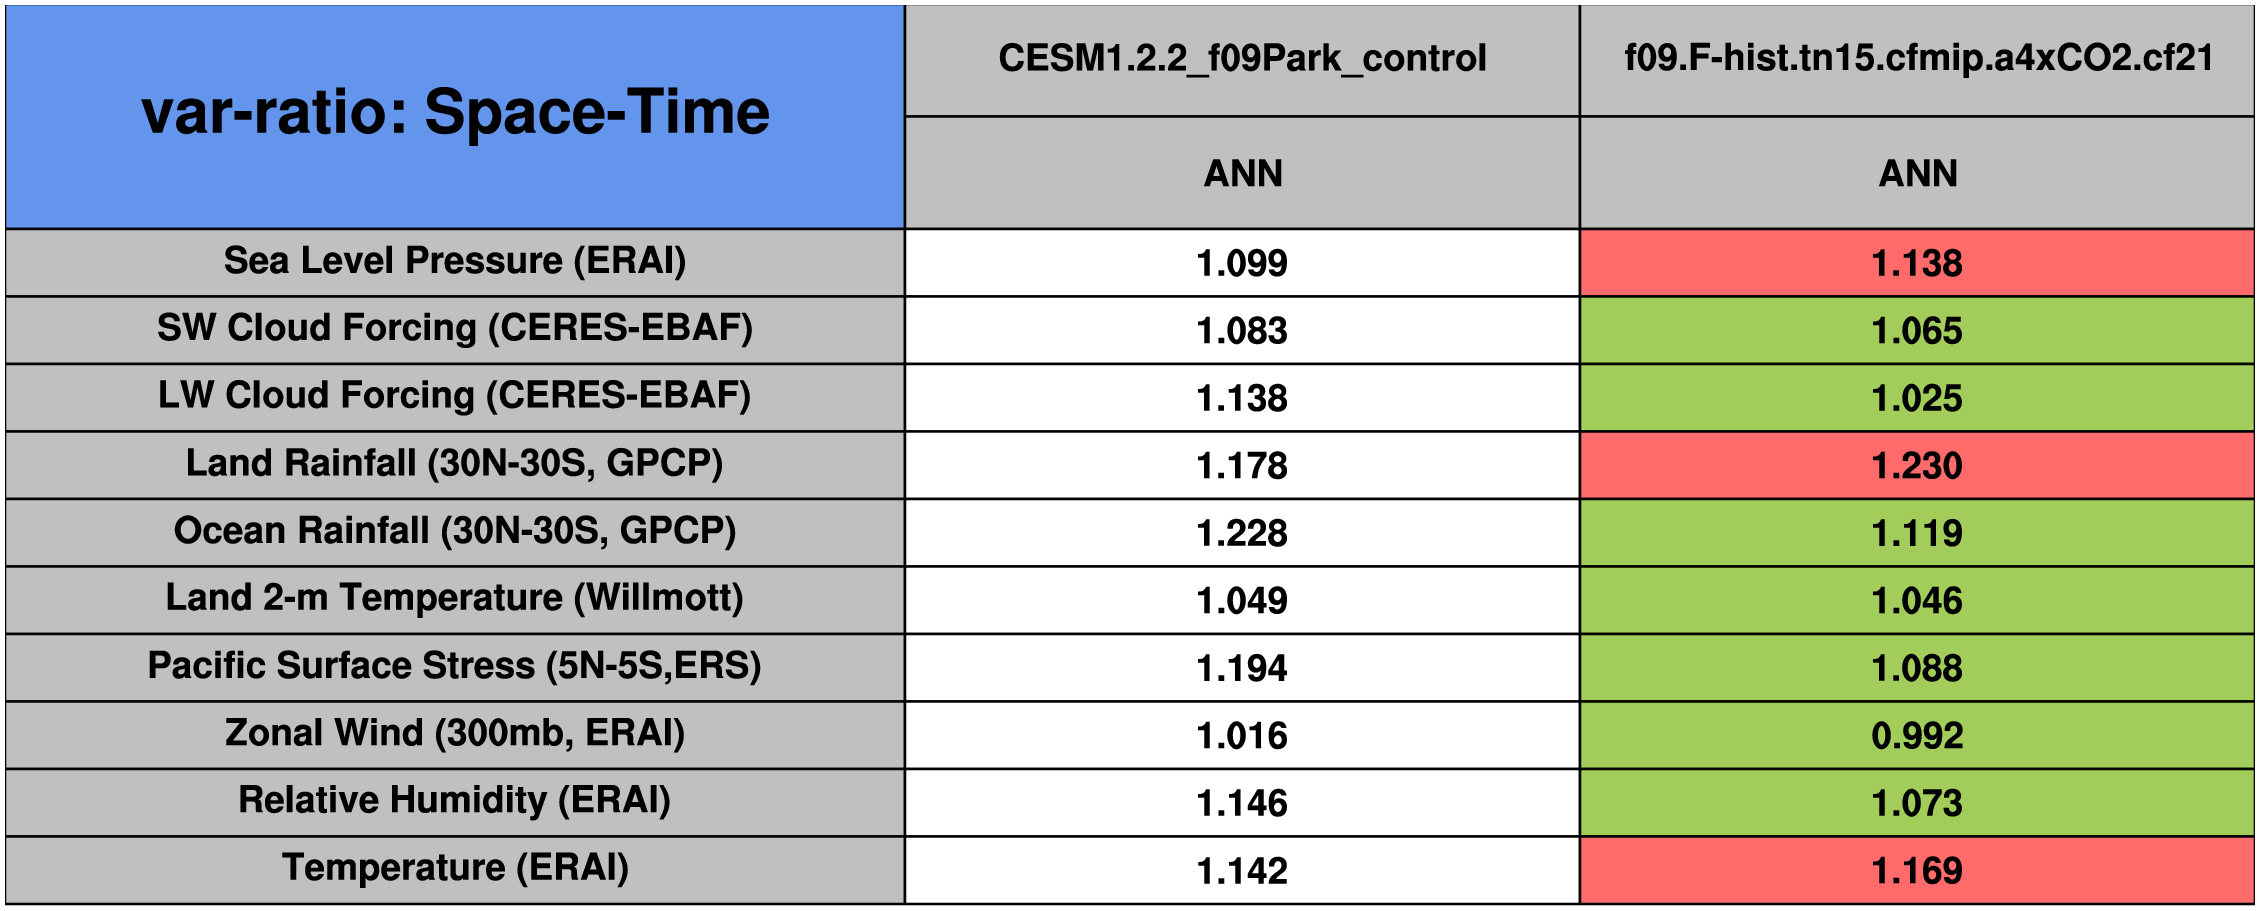Viewport: 2260px width, 911px height.
Task: Click the red cell showing 1.169
Action: (1917, 871)
